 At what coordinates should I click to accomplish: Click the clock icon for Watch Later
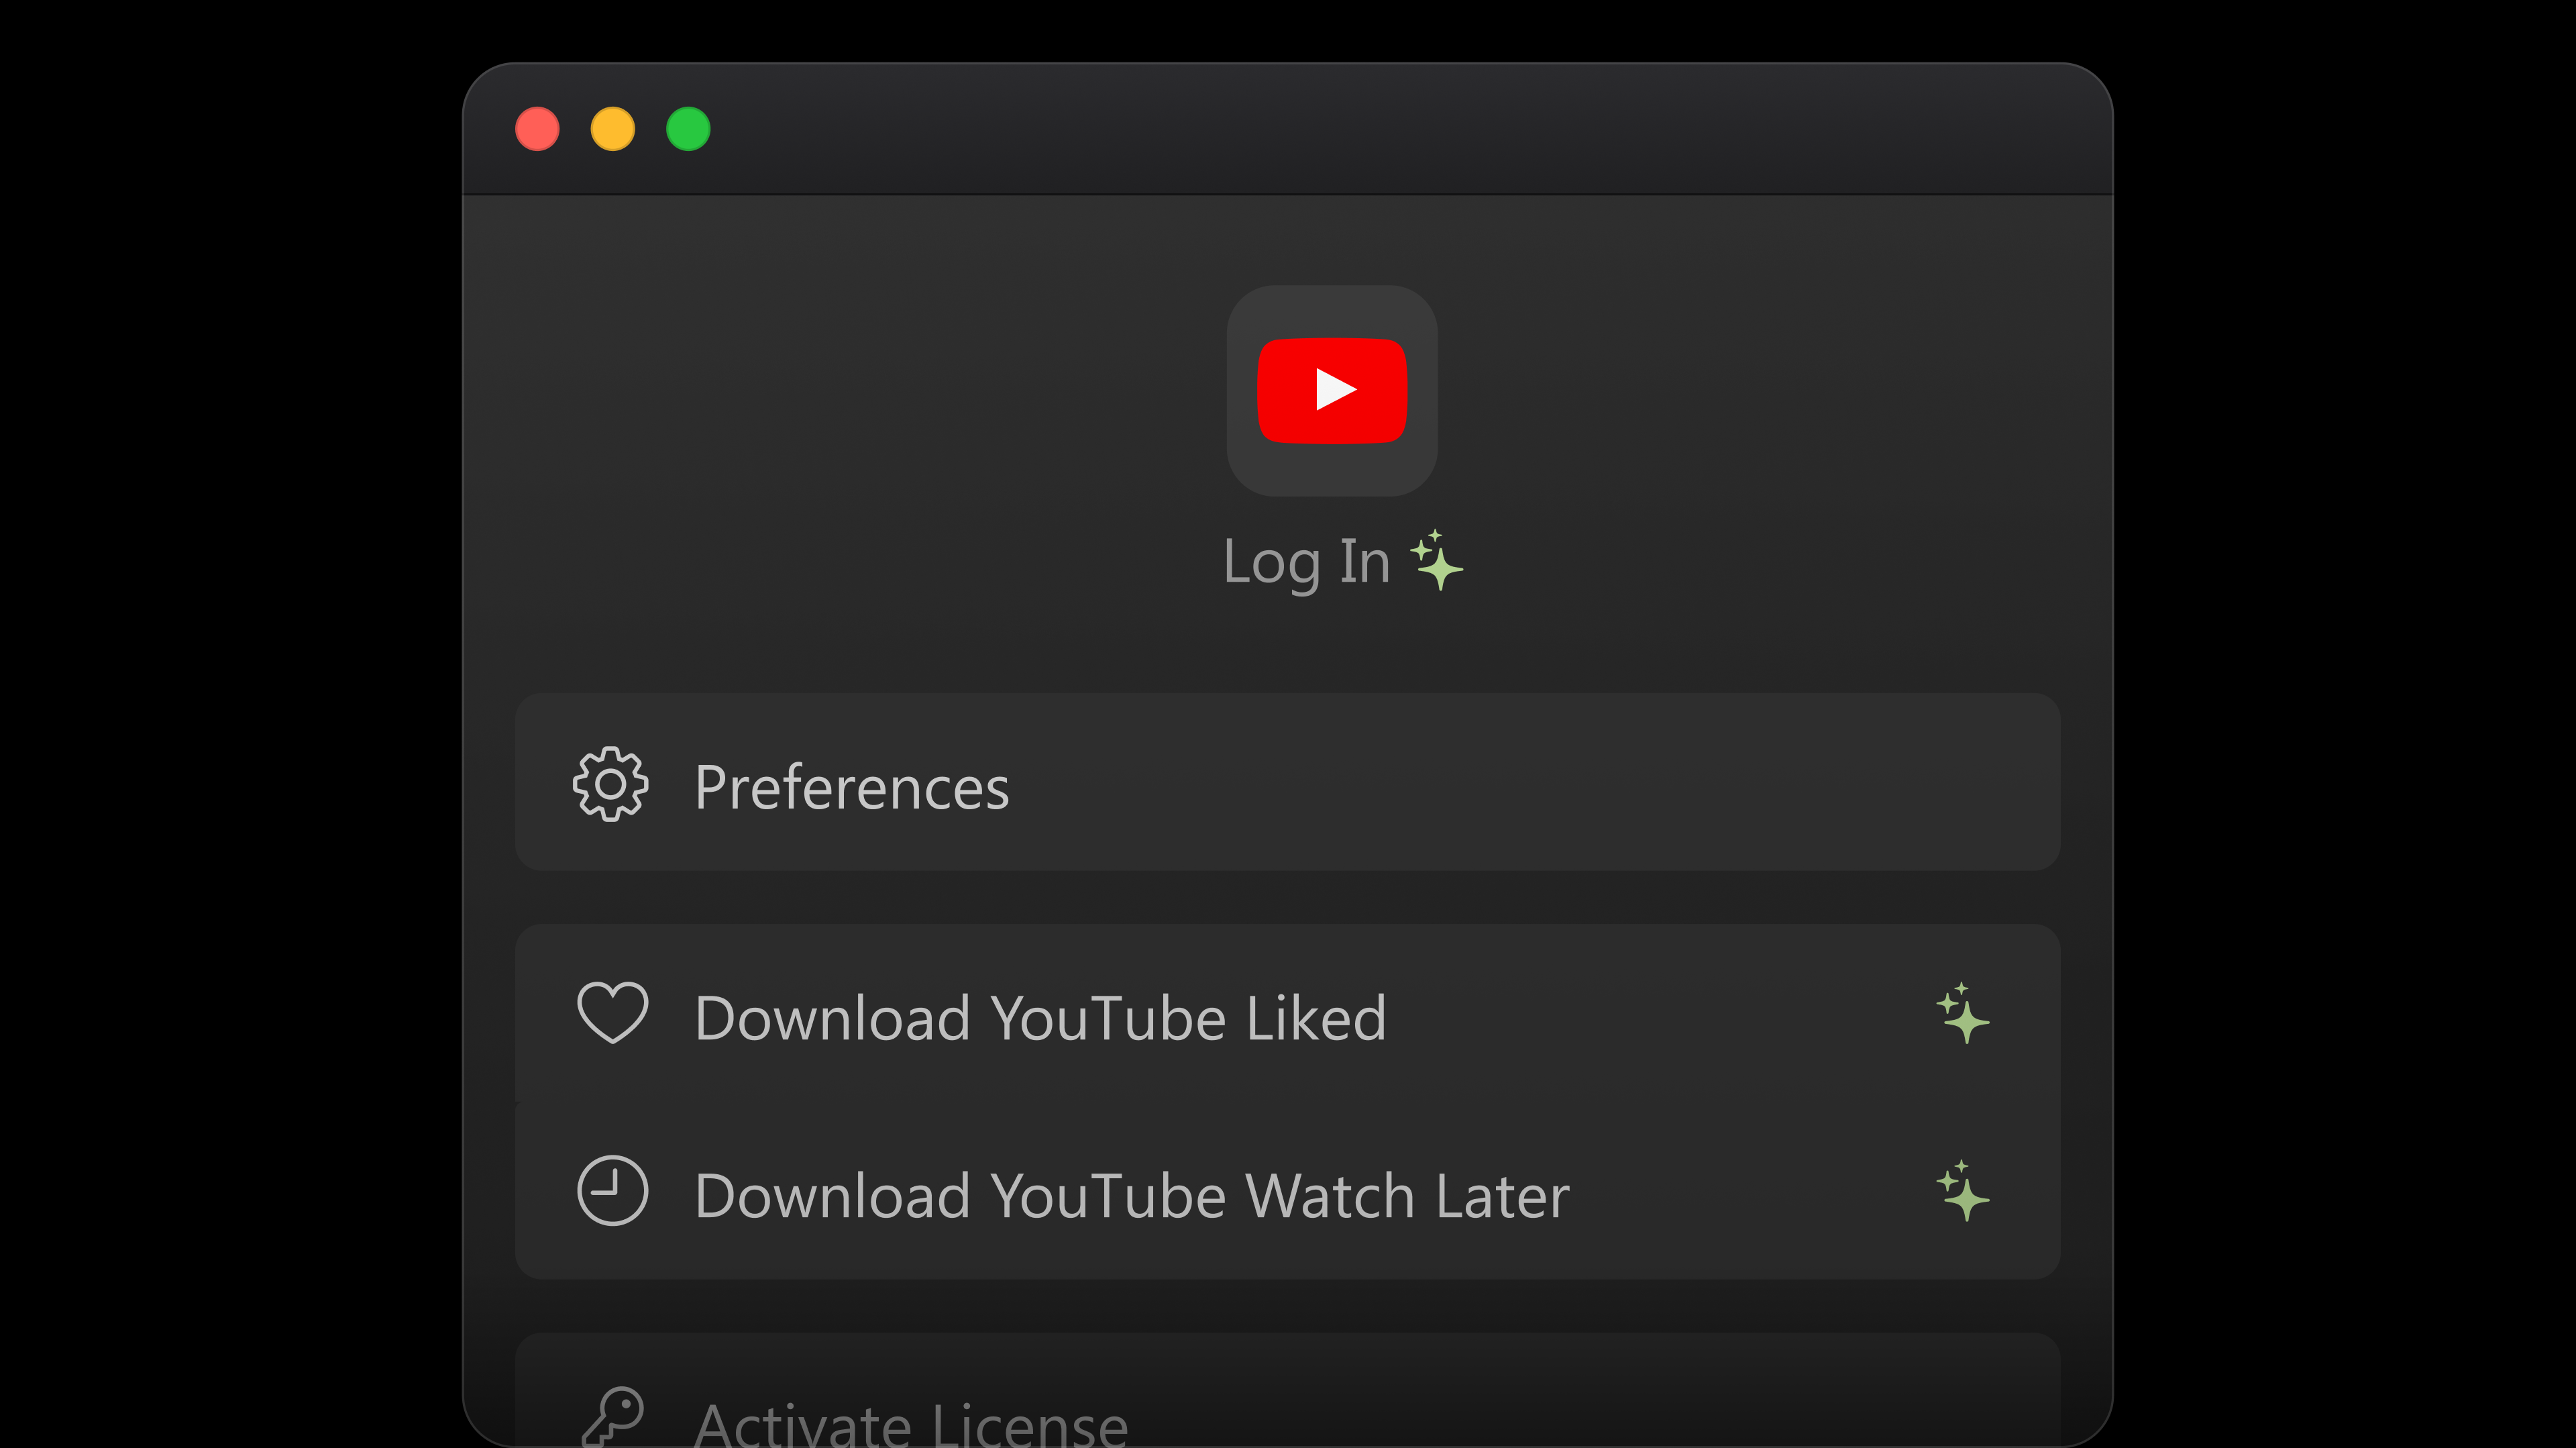612,1190
